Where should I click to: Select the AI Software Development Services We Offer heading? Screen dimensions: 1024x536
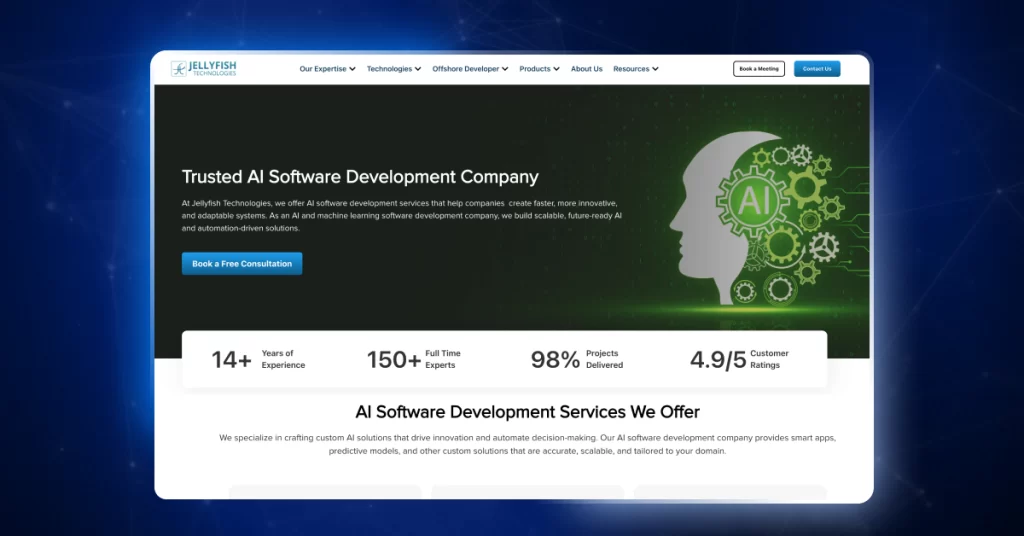(x=527, y=412)
